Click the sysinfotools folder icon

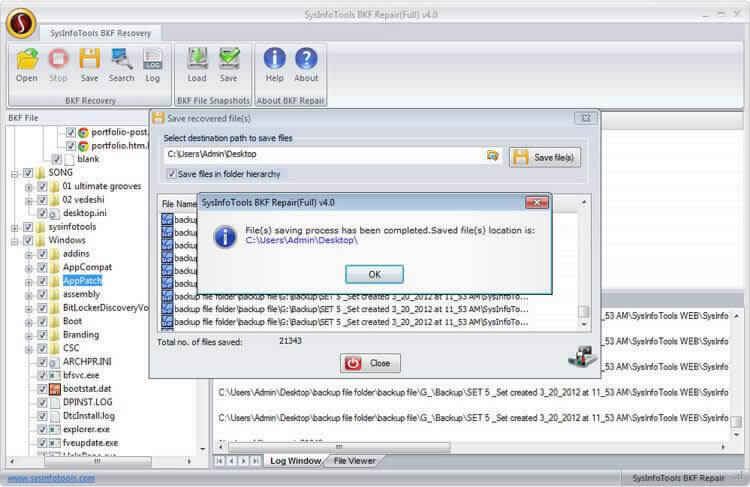[x=41, y=227]
